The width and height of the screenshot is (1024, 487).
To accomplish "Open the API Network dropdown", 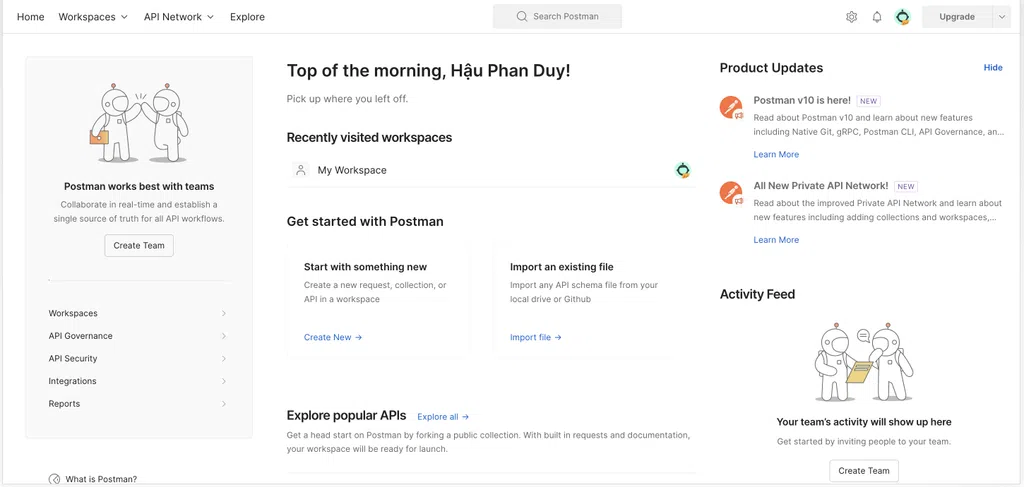I will point(179,17).
